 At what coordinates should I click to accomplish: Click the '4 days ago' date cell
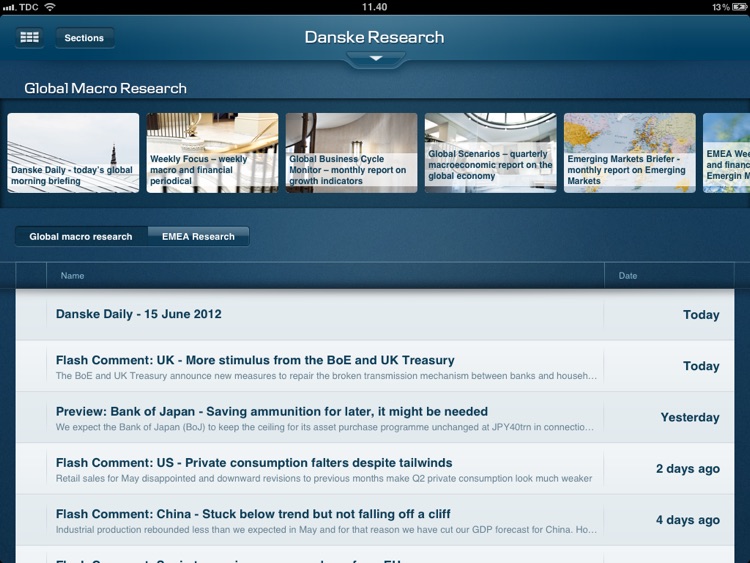coord(688,520)
